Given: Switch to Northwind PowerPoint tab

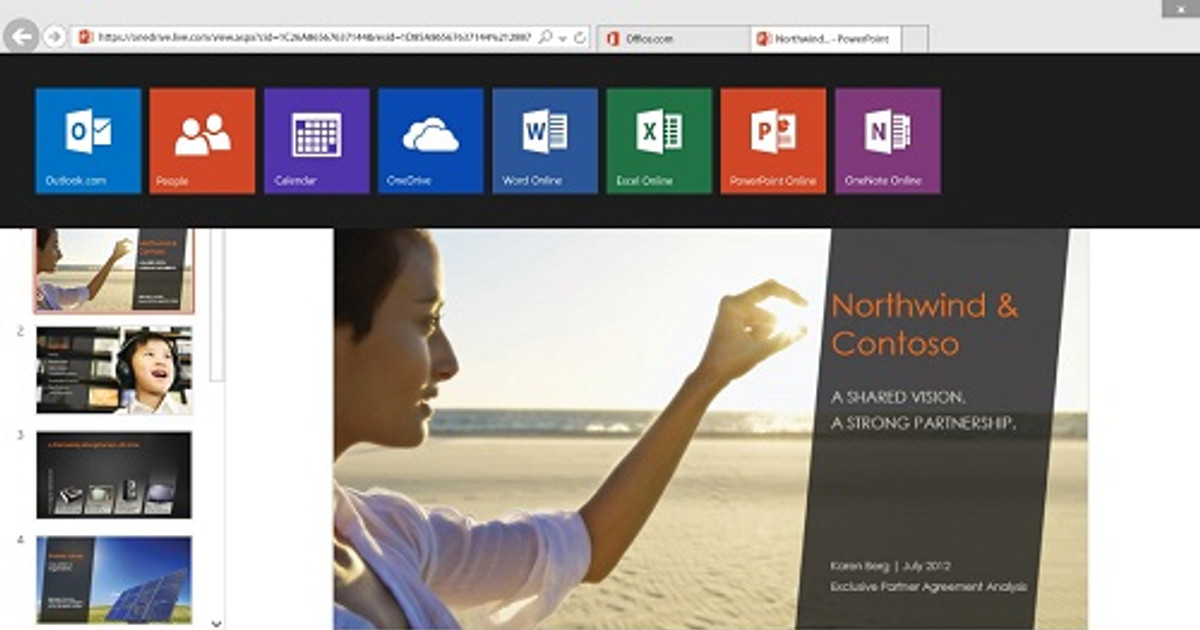Looking at the screenshot, I should pos(826,39).
